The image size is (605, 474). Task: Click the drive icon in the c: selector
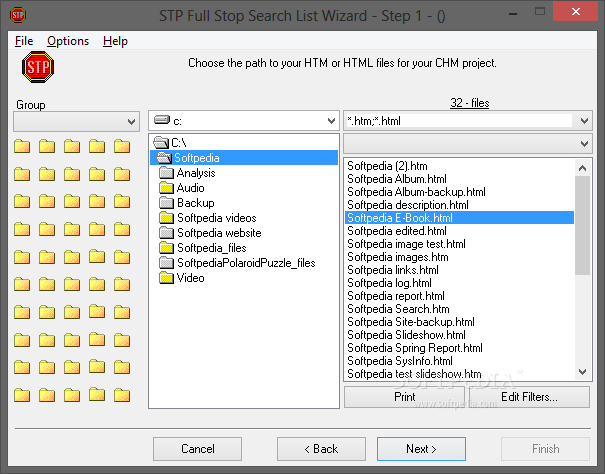(162, 120)
